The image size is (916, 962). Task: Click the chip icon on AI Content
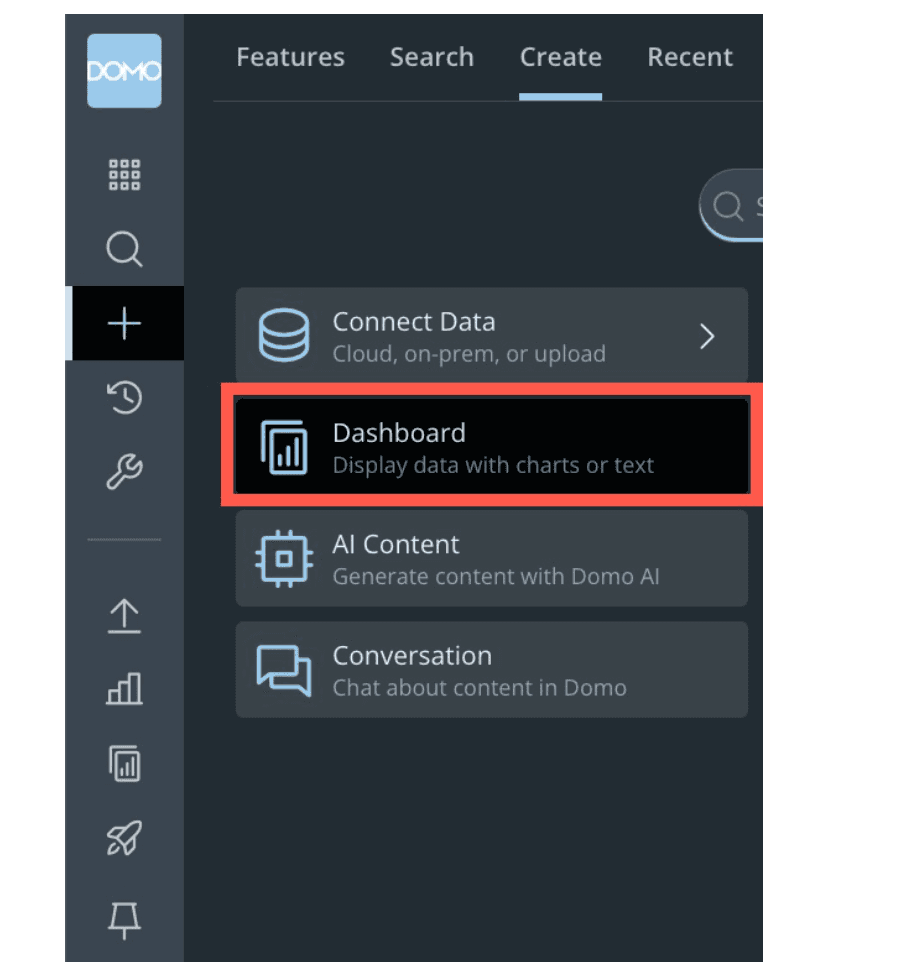(x=284, y=558)
